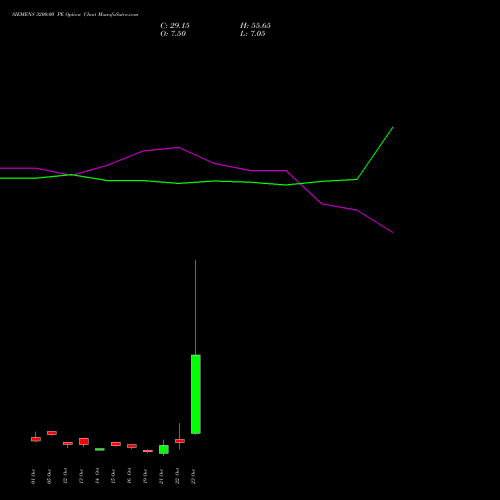This screenshot has width=500, height=500.
Task: Click the red candle above 13 Oct
Action: point(84,441)
